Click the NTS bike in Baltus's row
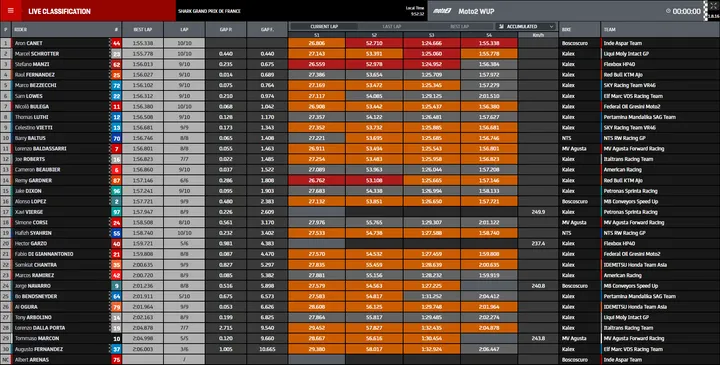Viewport: 720px width, 365px height. pyautogui.click(x=566, y=138)
